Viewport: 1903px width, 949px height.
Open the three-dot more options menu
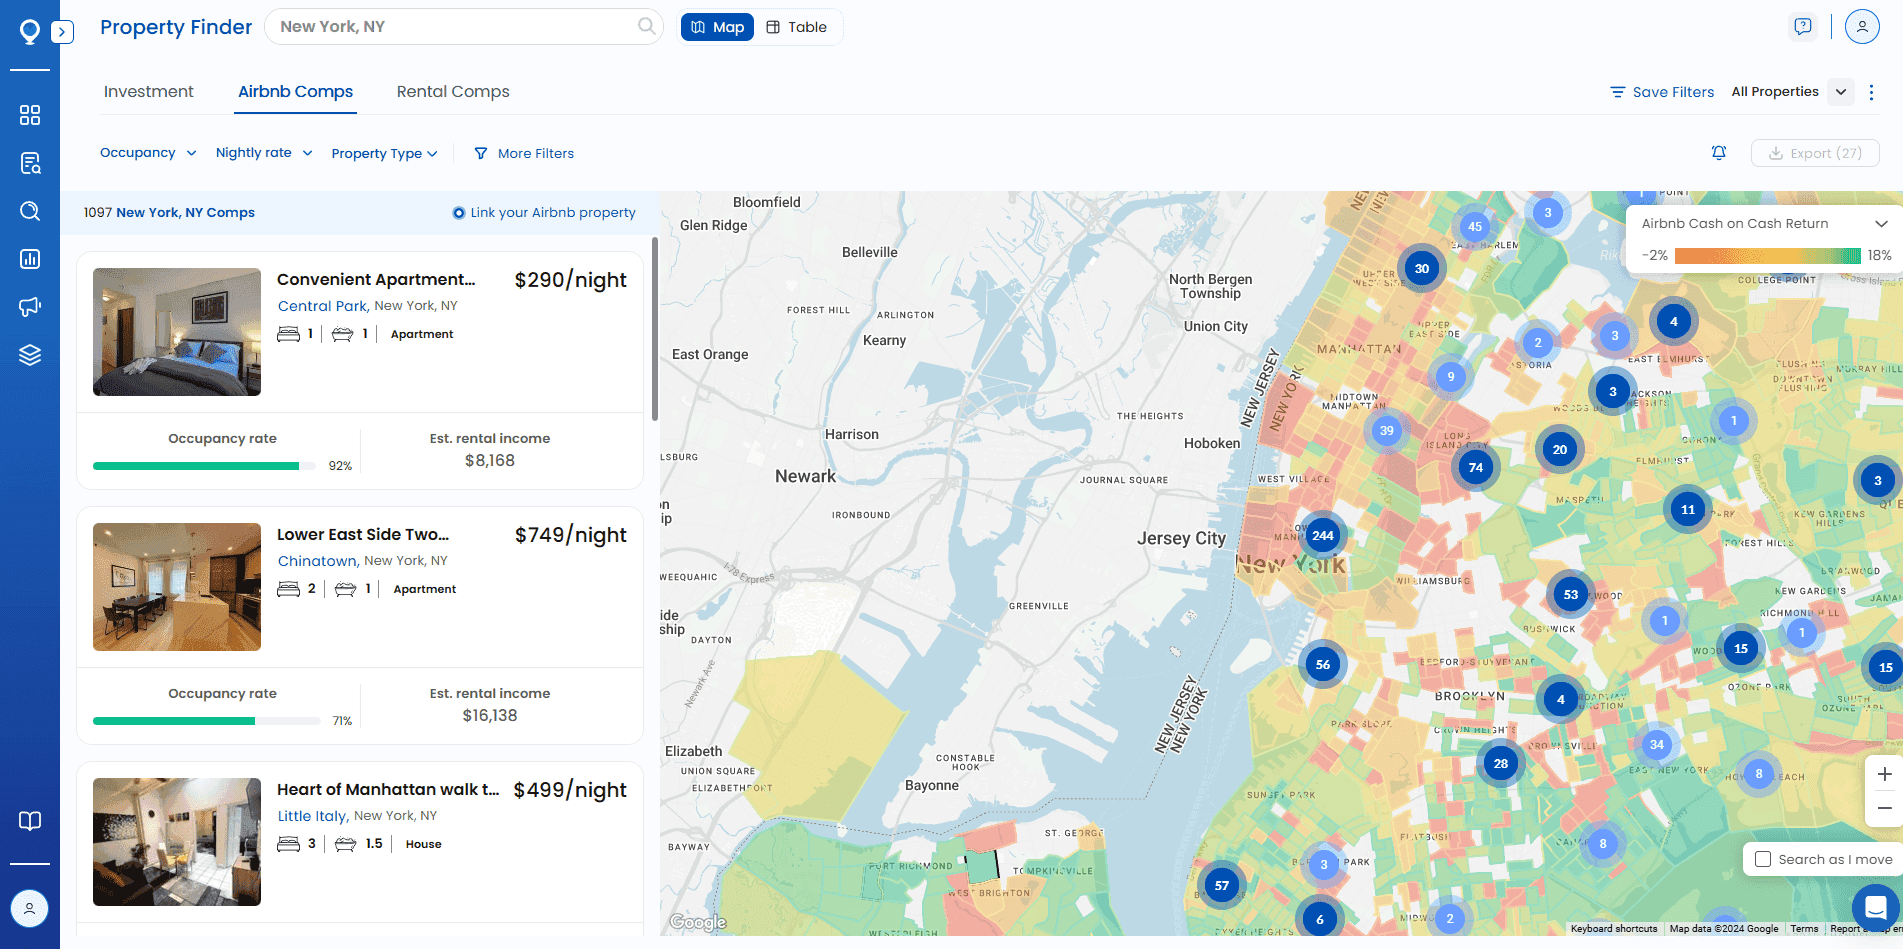pos(1872,92)
